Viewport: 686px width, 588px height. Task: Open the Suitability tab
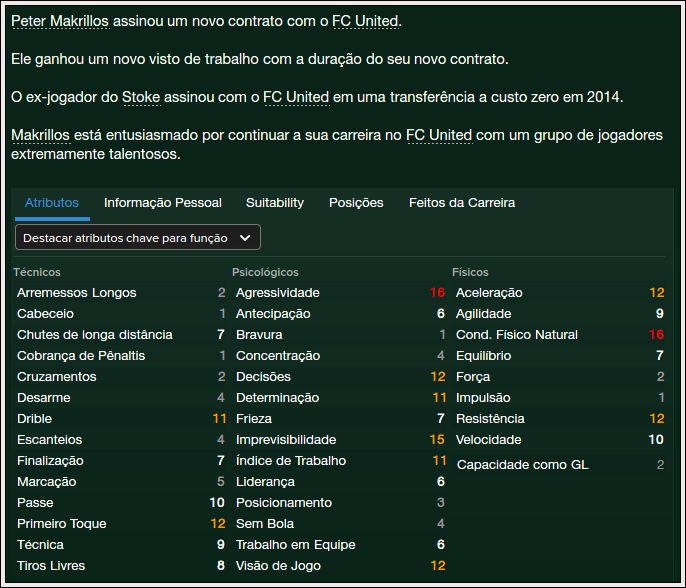(x=275, y=203)
